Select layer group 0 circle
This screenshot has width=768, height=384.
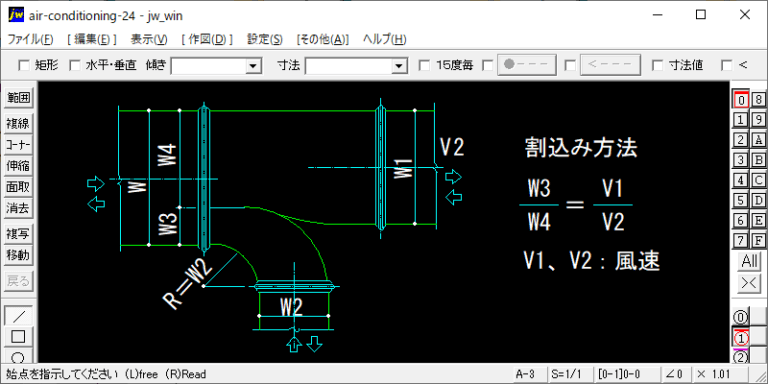741,317
